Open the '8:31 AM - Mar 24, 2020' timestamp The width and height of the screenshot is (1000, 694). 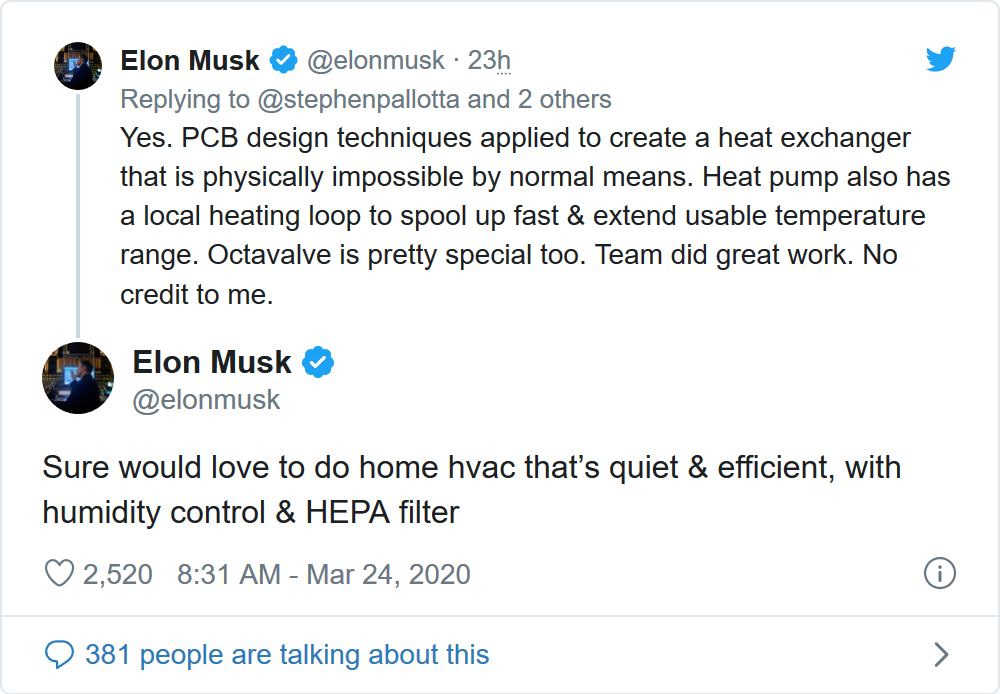click(x=323, y=574)
